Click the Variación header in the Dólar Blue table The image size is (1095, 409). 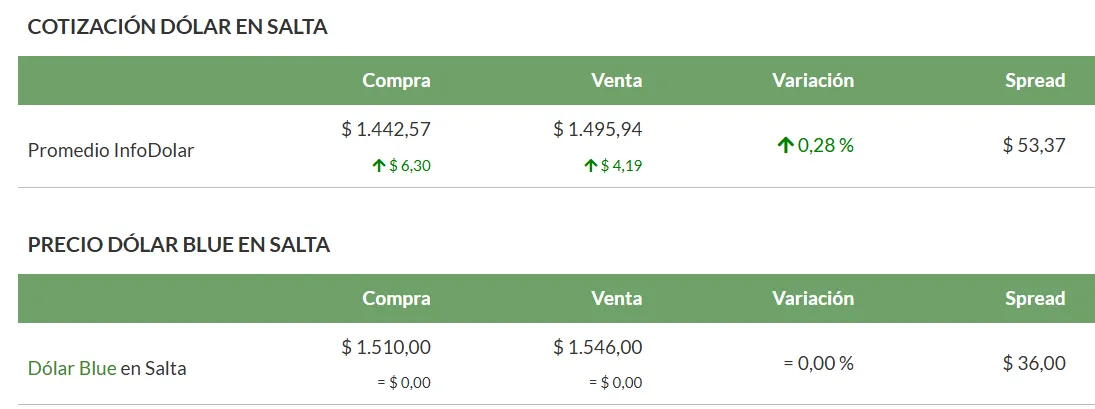pyautogui.click(x=812, y=298)
